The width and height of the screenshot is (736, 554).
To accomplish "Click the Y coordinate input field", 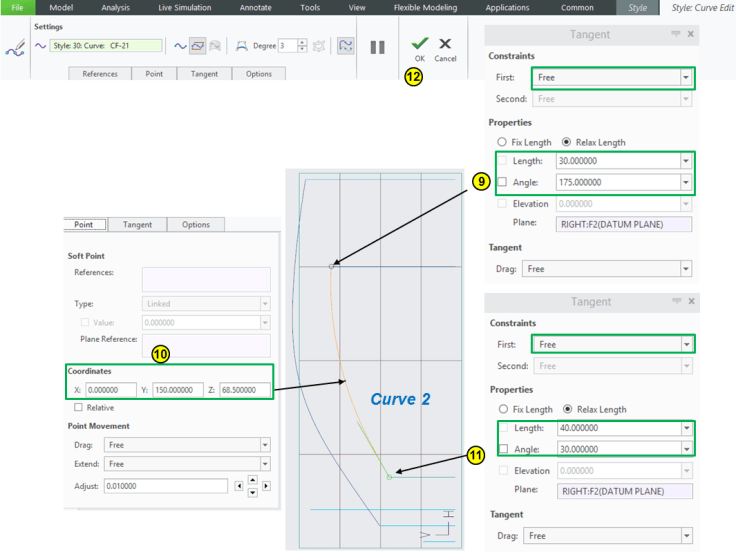I will point(177,390).
